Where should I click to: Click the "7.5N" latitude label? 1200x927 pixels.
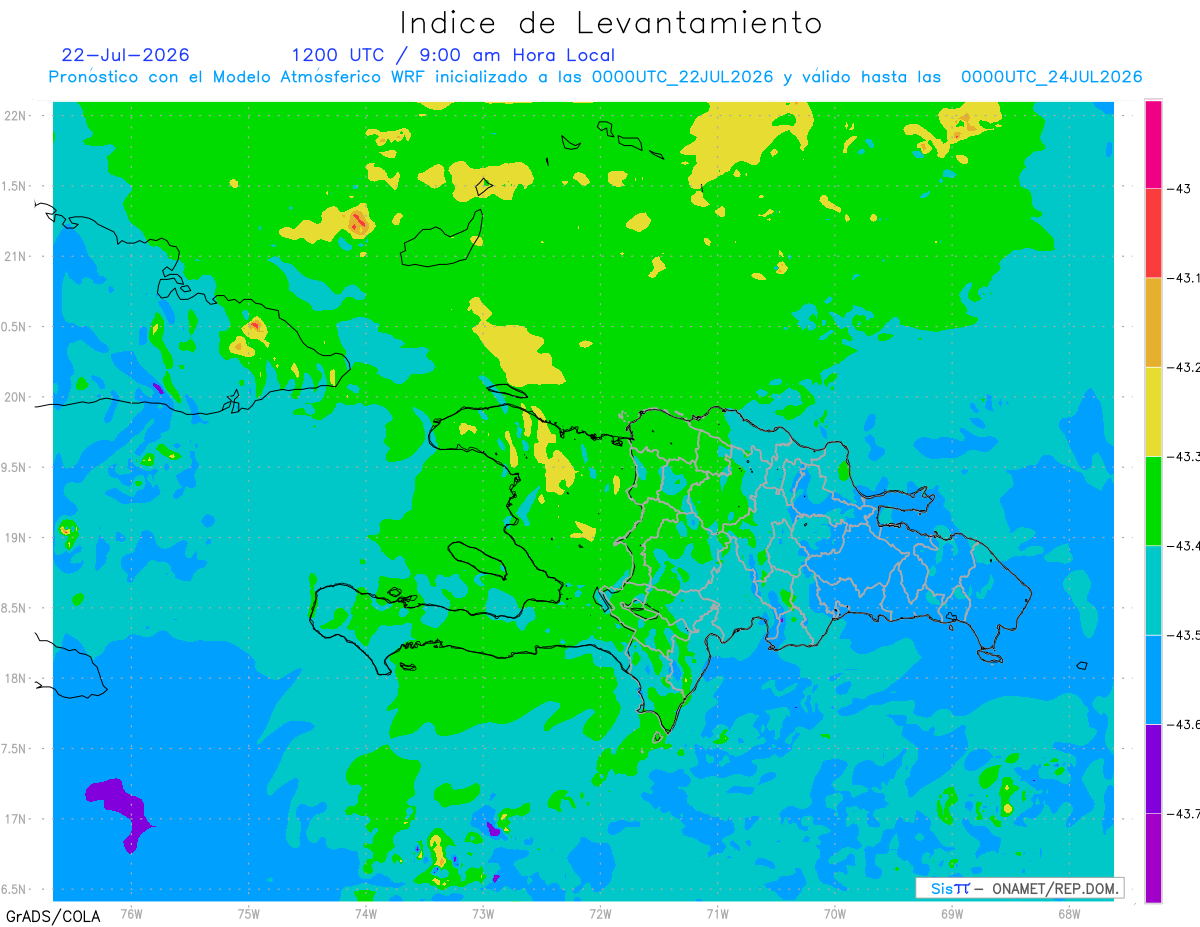click(x=14, y=749)
